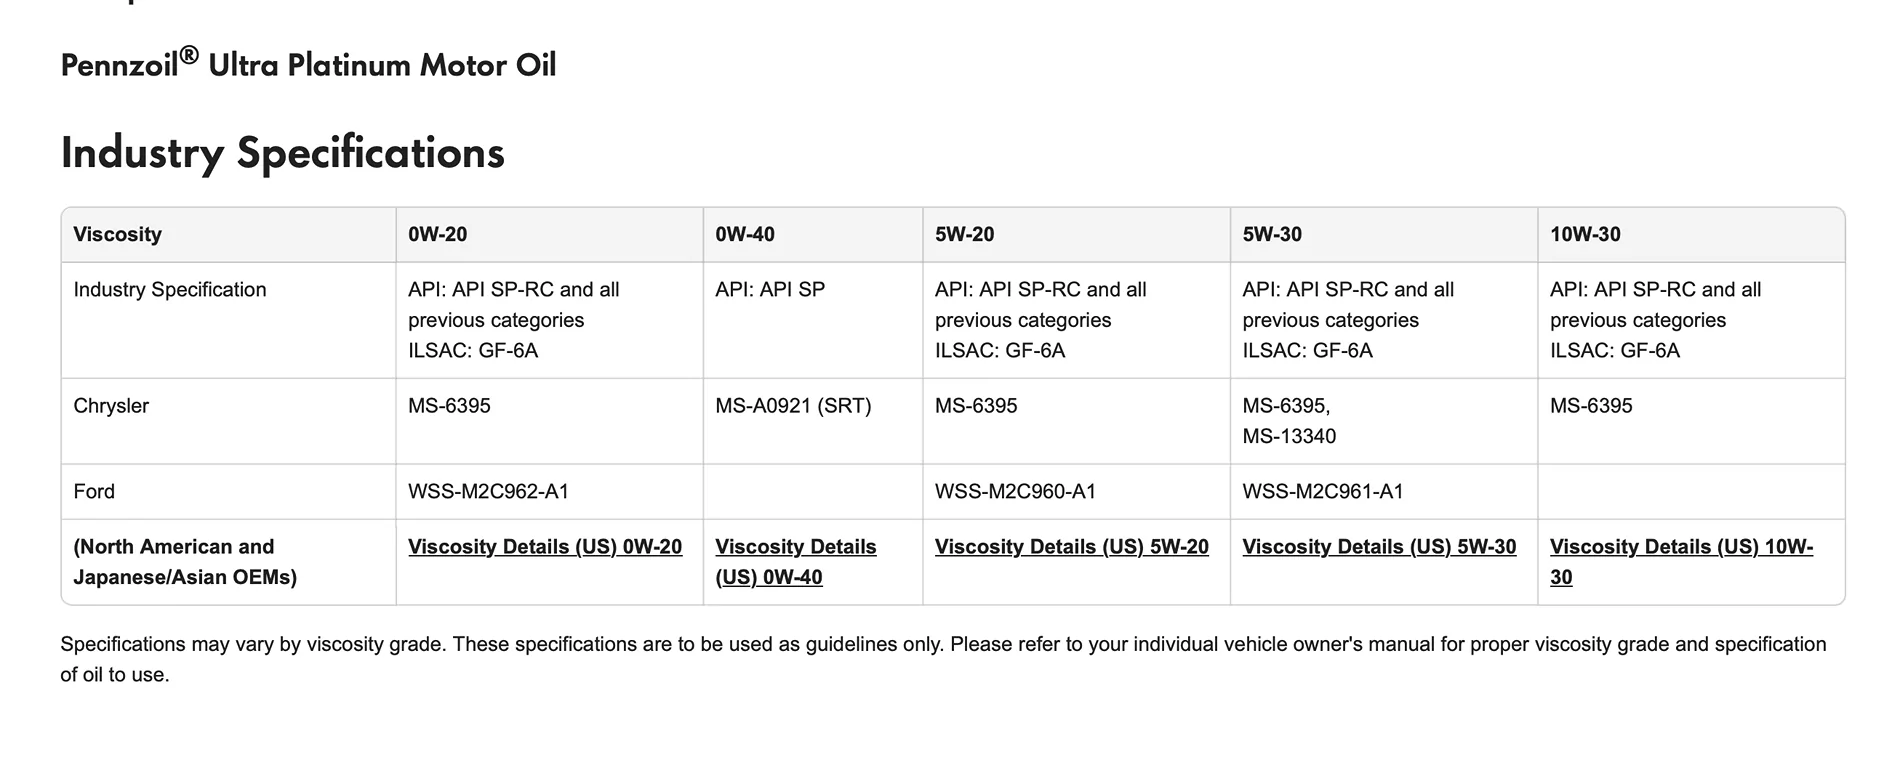Click the WSS-M2C962-A1 Ford specification cell
The height and width of the screenshot is (757, 1900).
click(x=488, y=492)
